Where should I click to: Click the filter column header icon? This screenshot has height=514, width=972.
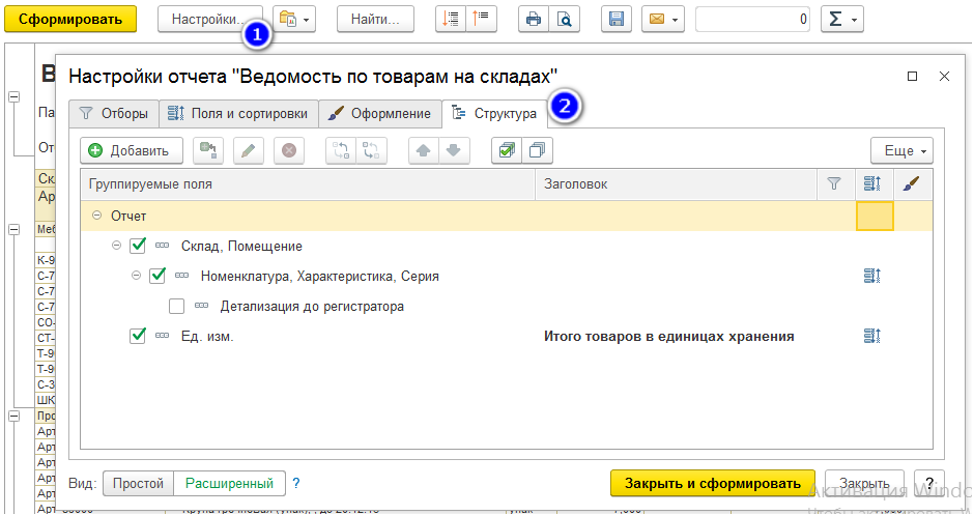tap(834, 184)
